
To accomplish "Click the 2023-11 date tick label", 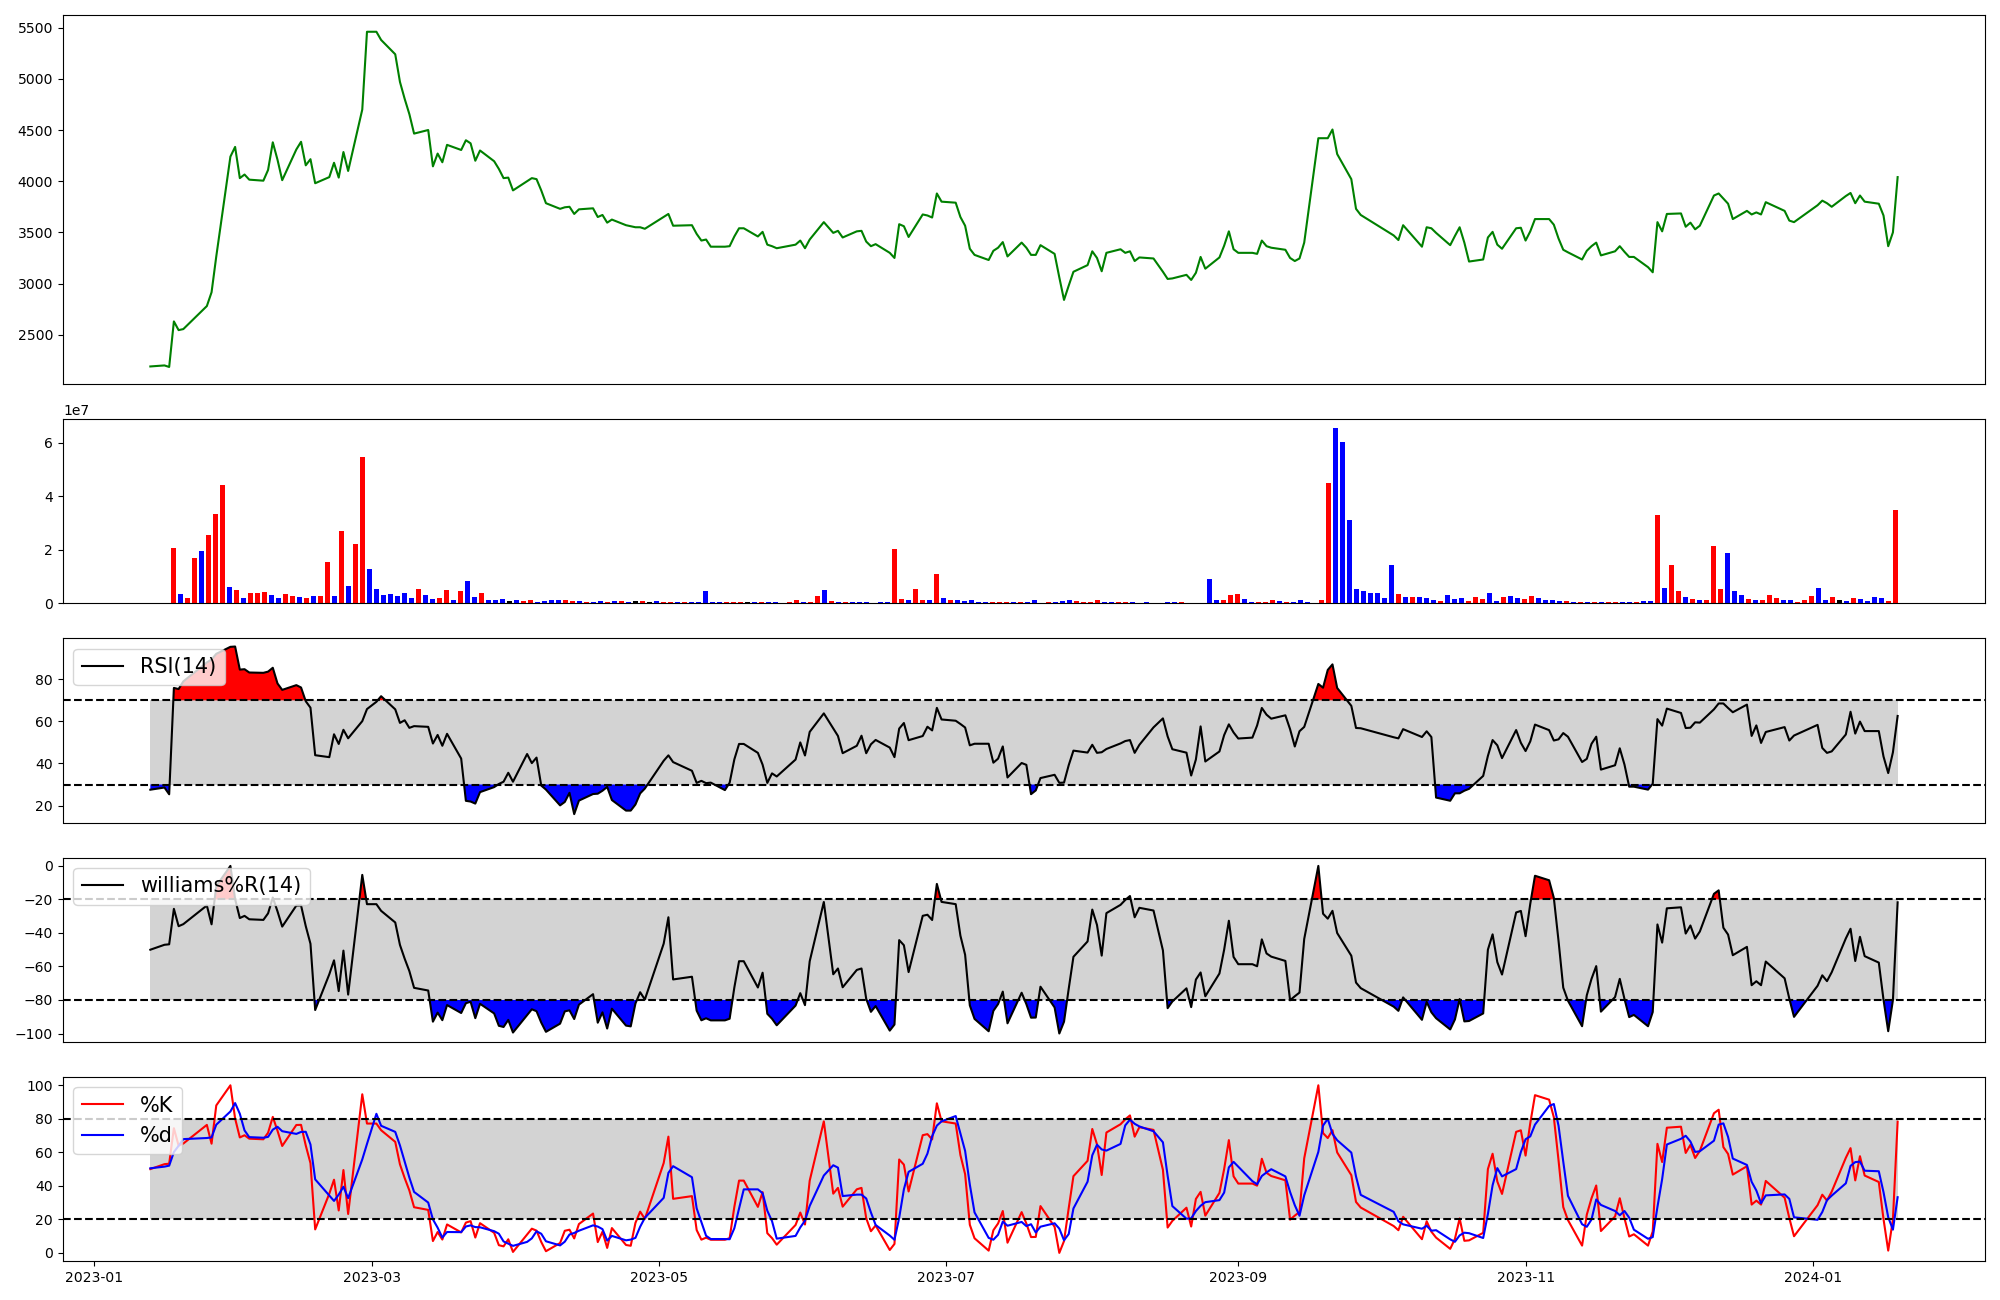I will pyautogui.click(x=1527, y=1277).
